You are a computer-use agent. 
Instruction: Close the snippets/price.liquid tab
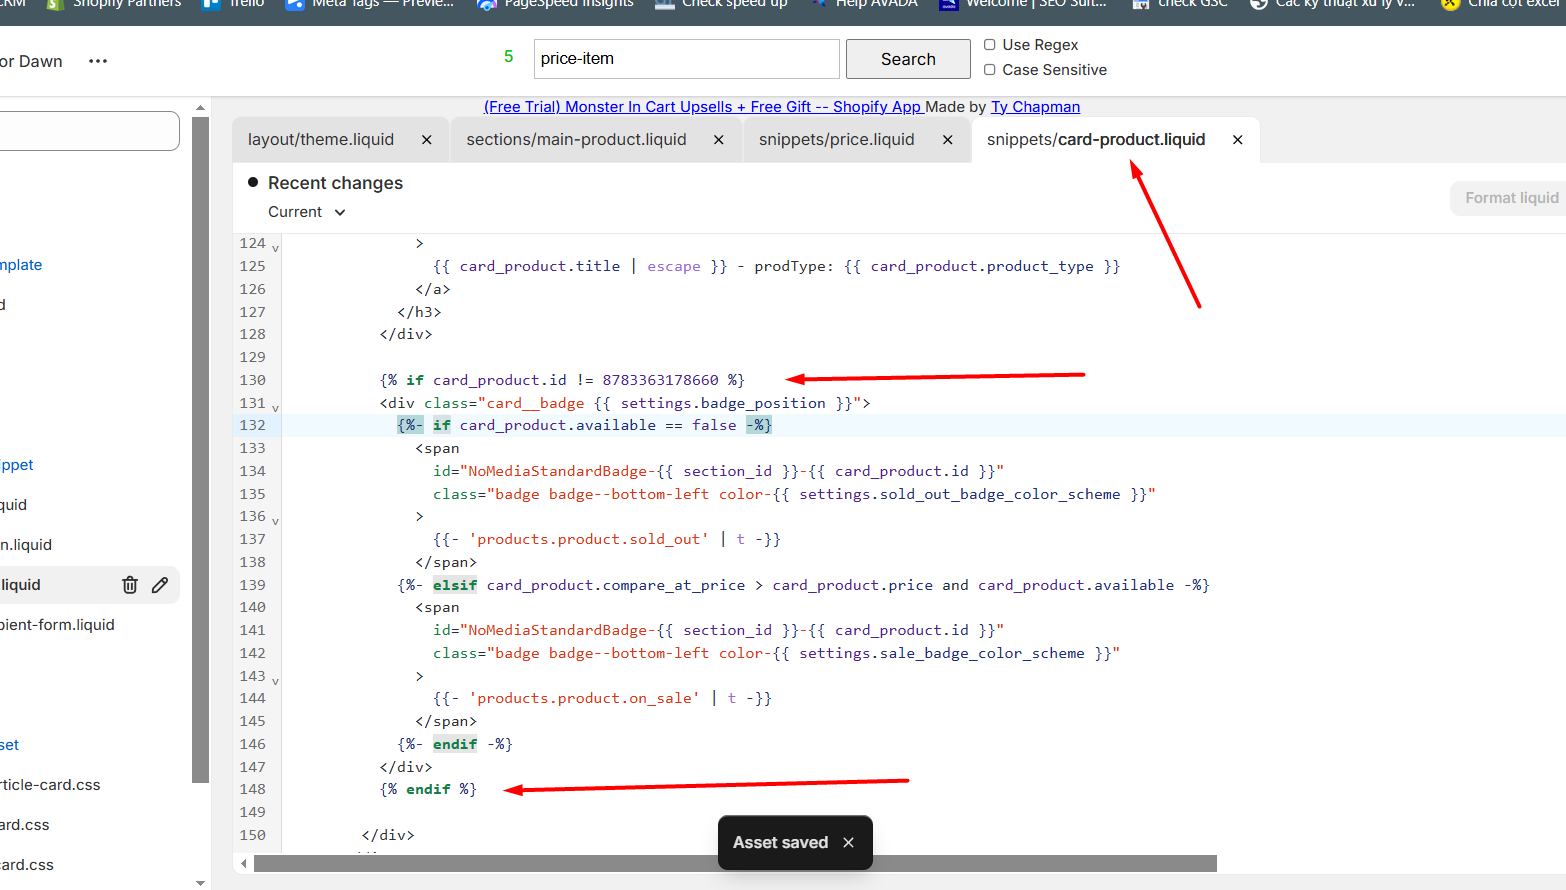click(948, 140)
